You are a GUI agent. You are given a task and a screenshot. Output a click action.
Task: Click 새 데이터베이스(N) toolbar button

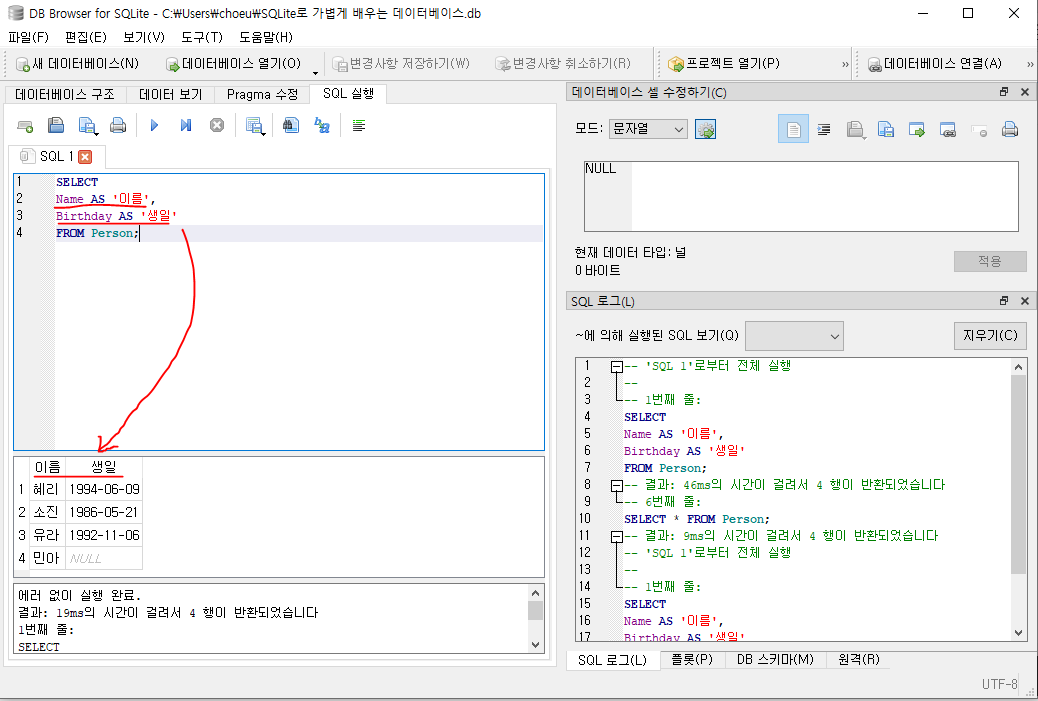[x=77, y=64]
